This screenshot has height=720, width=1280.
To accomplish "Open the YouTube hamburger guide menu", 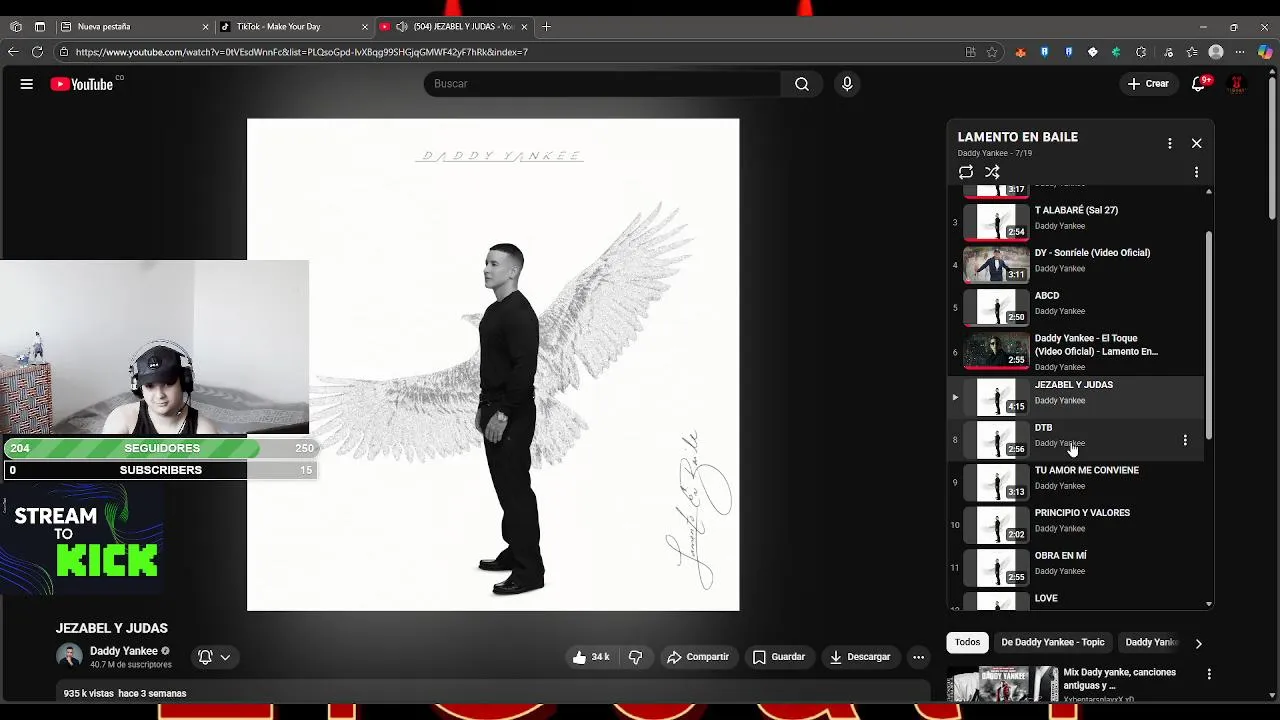I will [27, 84].
